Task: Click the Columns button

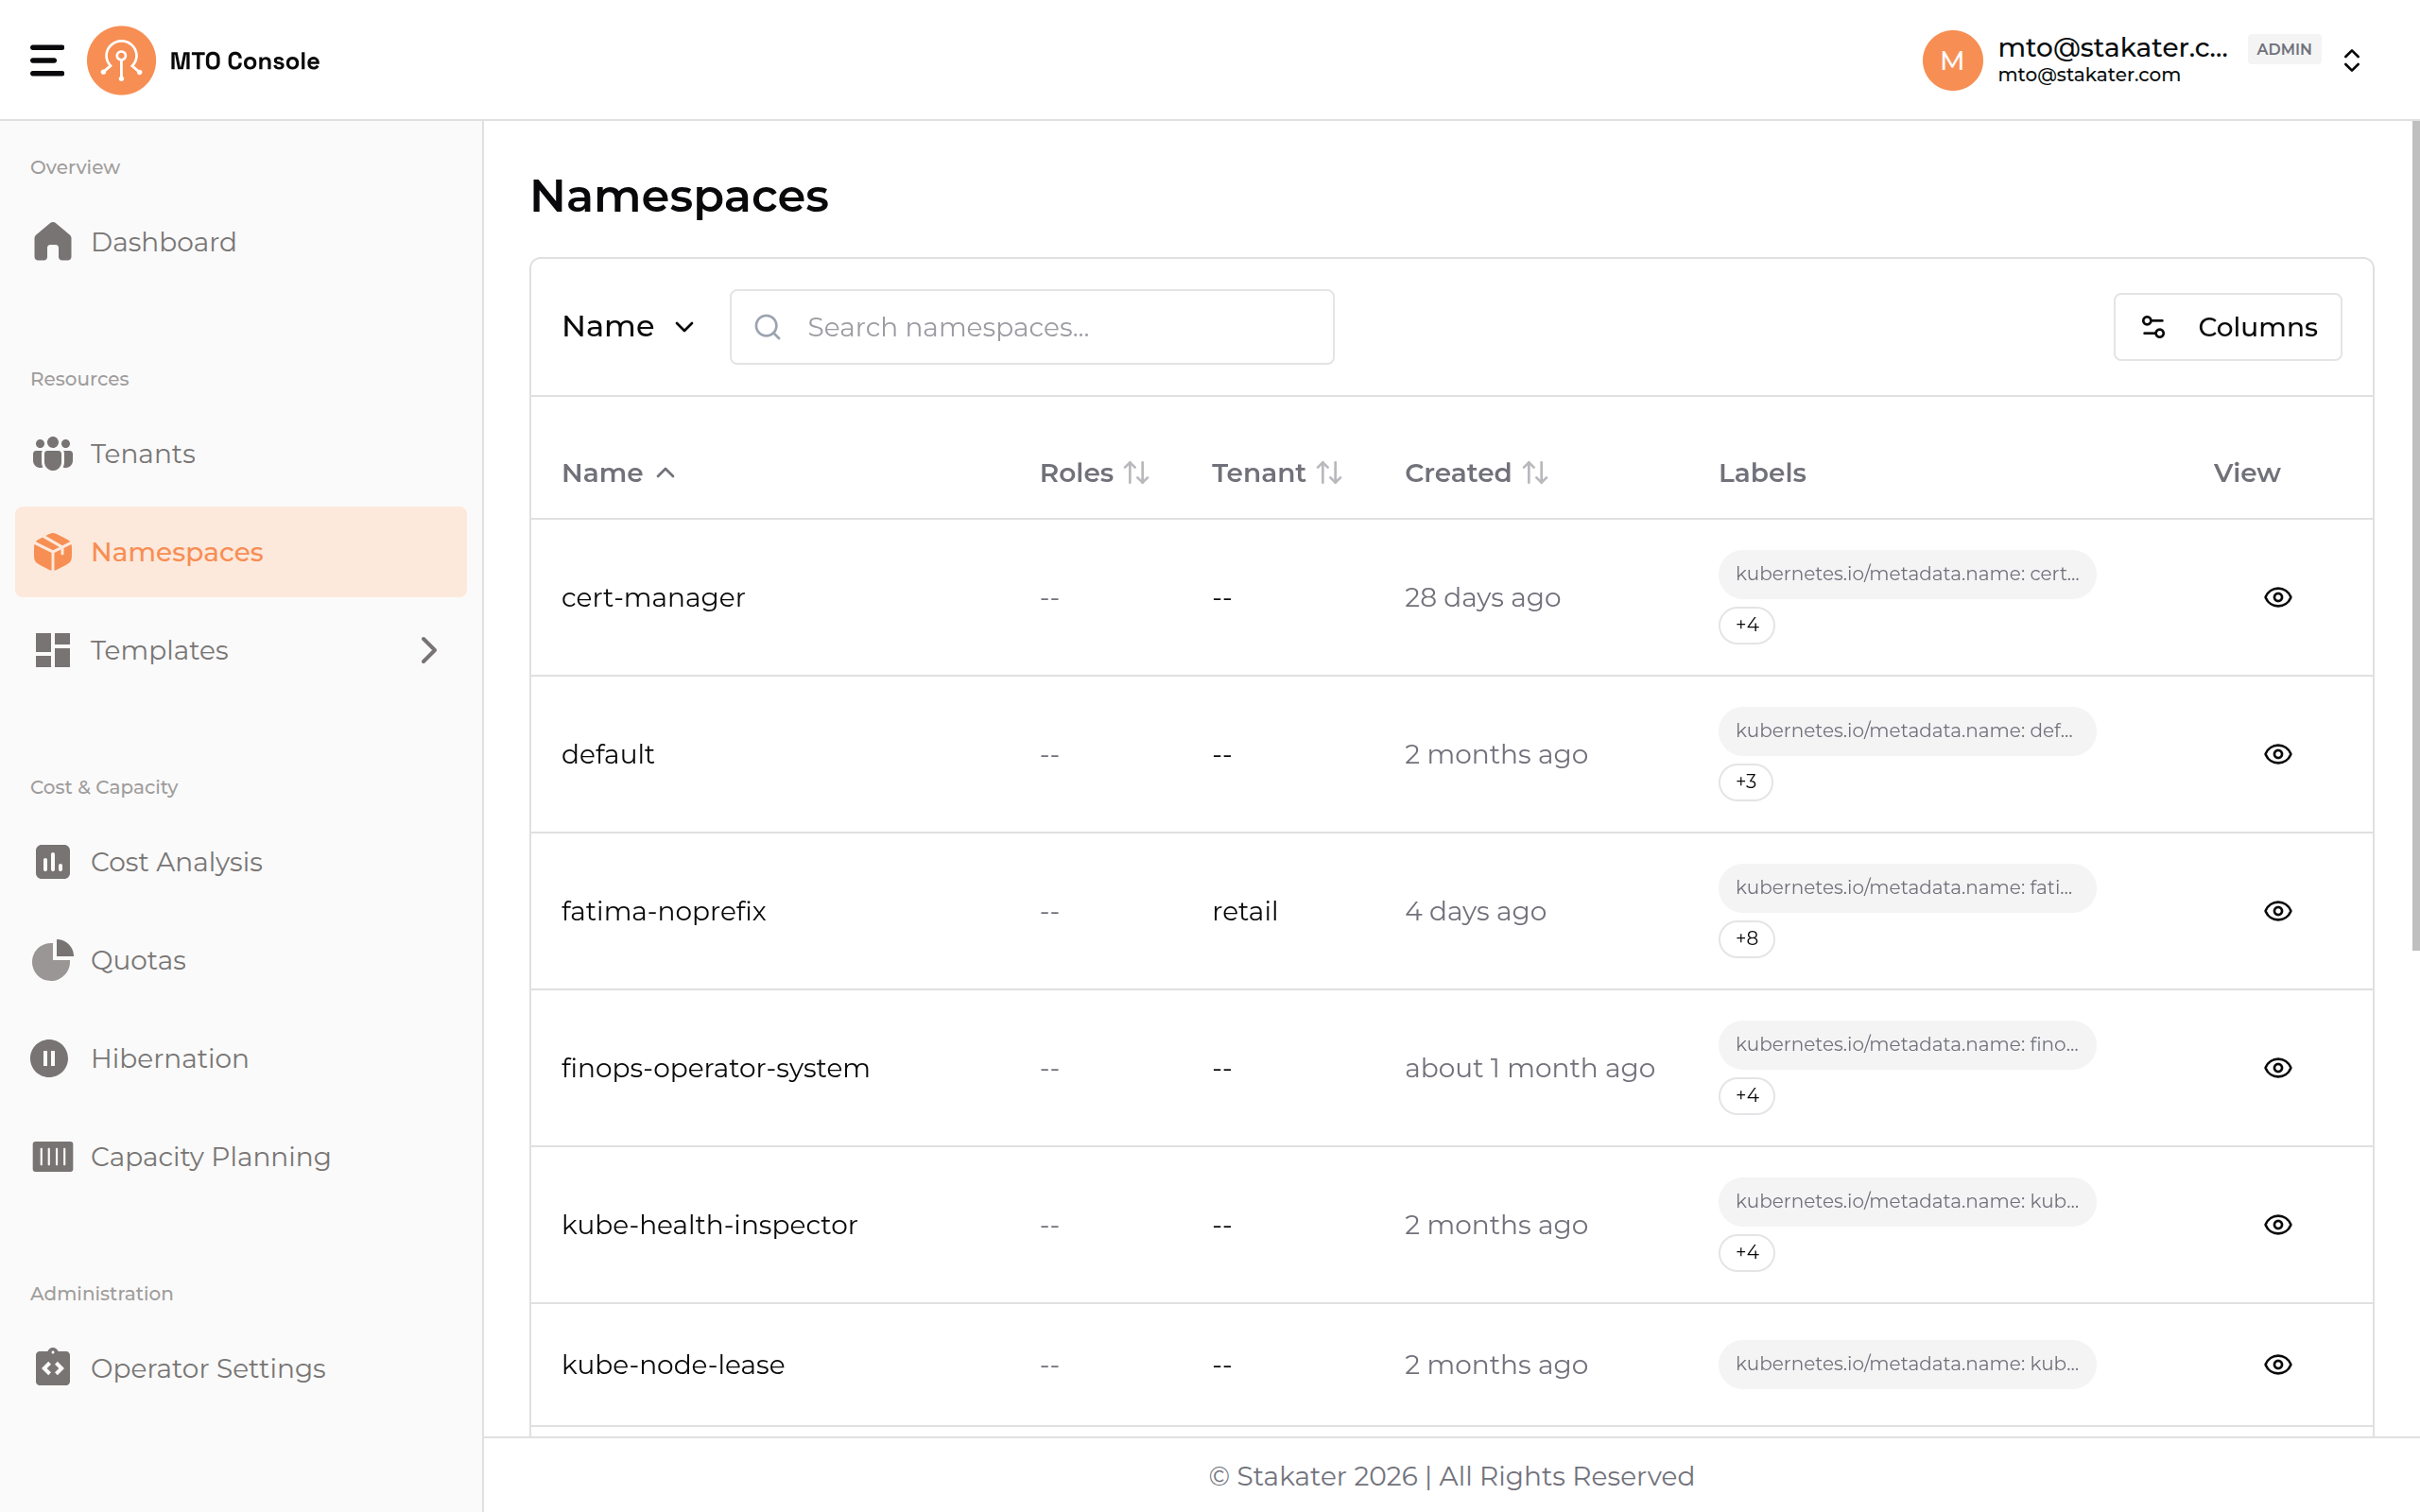Action: click(2227, 327)
